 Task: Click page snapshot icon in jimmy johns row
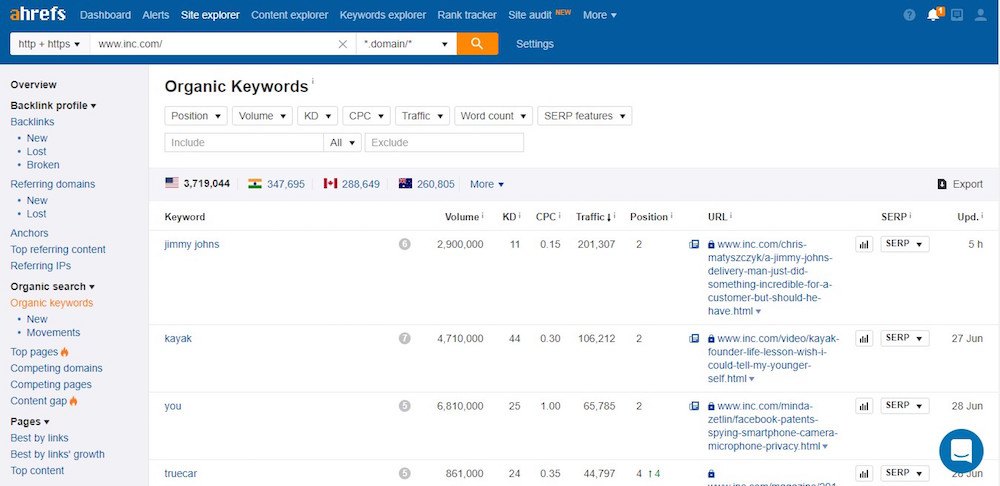pos(695,244)
